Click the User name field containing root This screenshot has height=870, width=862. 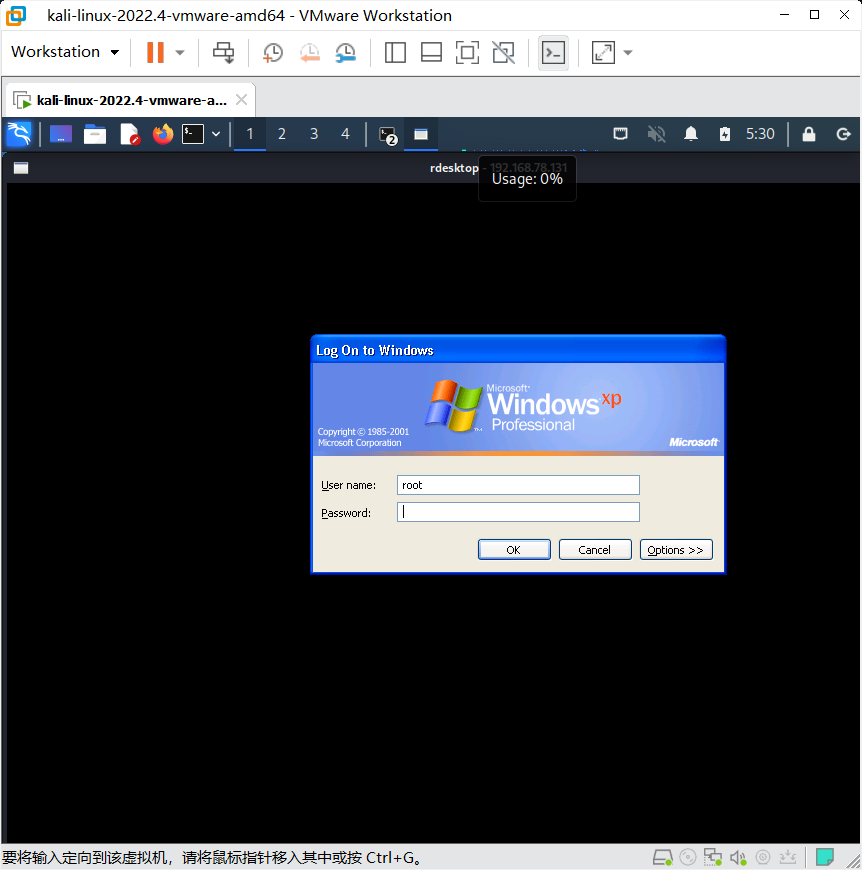point(518,485)
